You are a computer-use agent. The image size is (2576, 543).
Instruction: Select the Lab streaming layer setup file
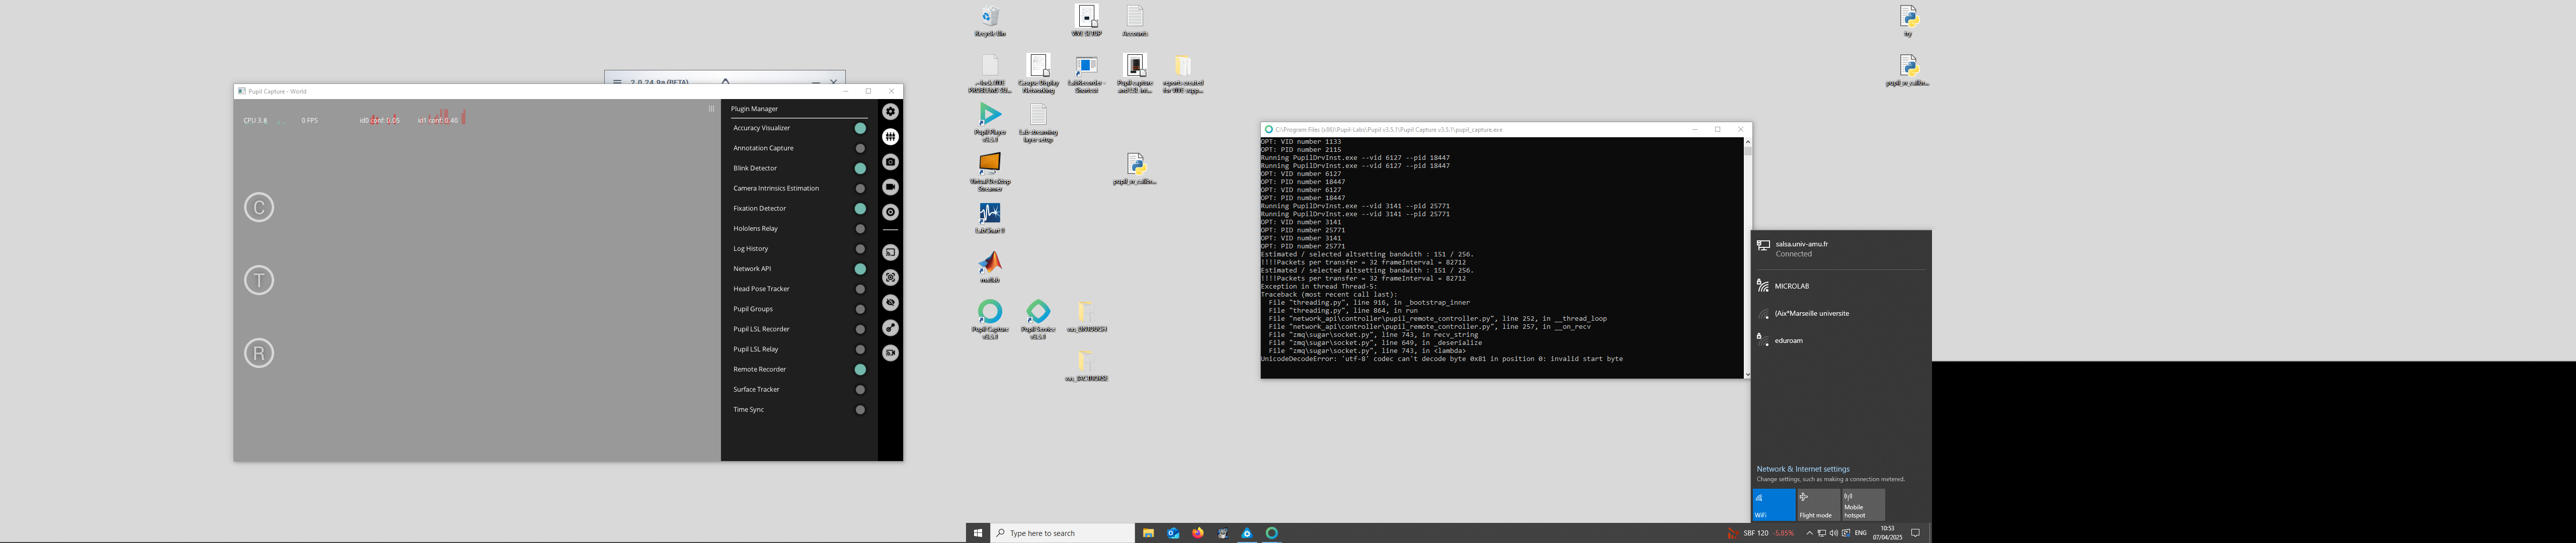pyautogui.click(x=1038, y=122)
